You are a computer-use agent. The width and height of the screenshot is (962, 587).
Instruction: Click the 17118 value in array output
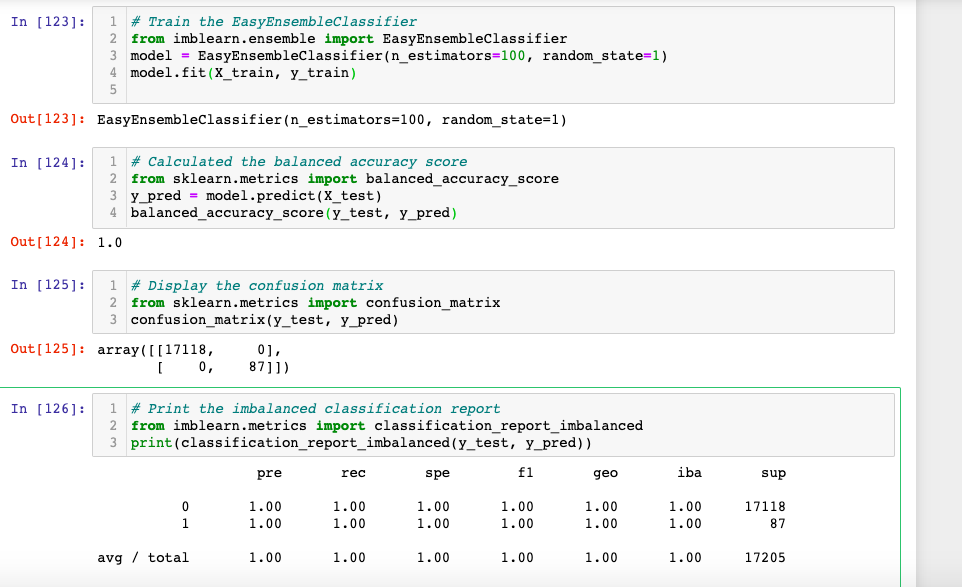point(185,350)
